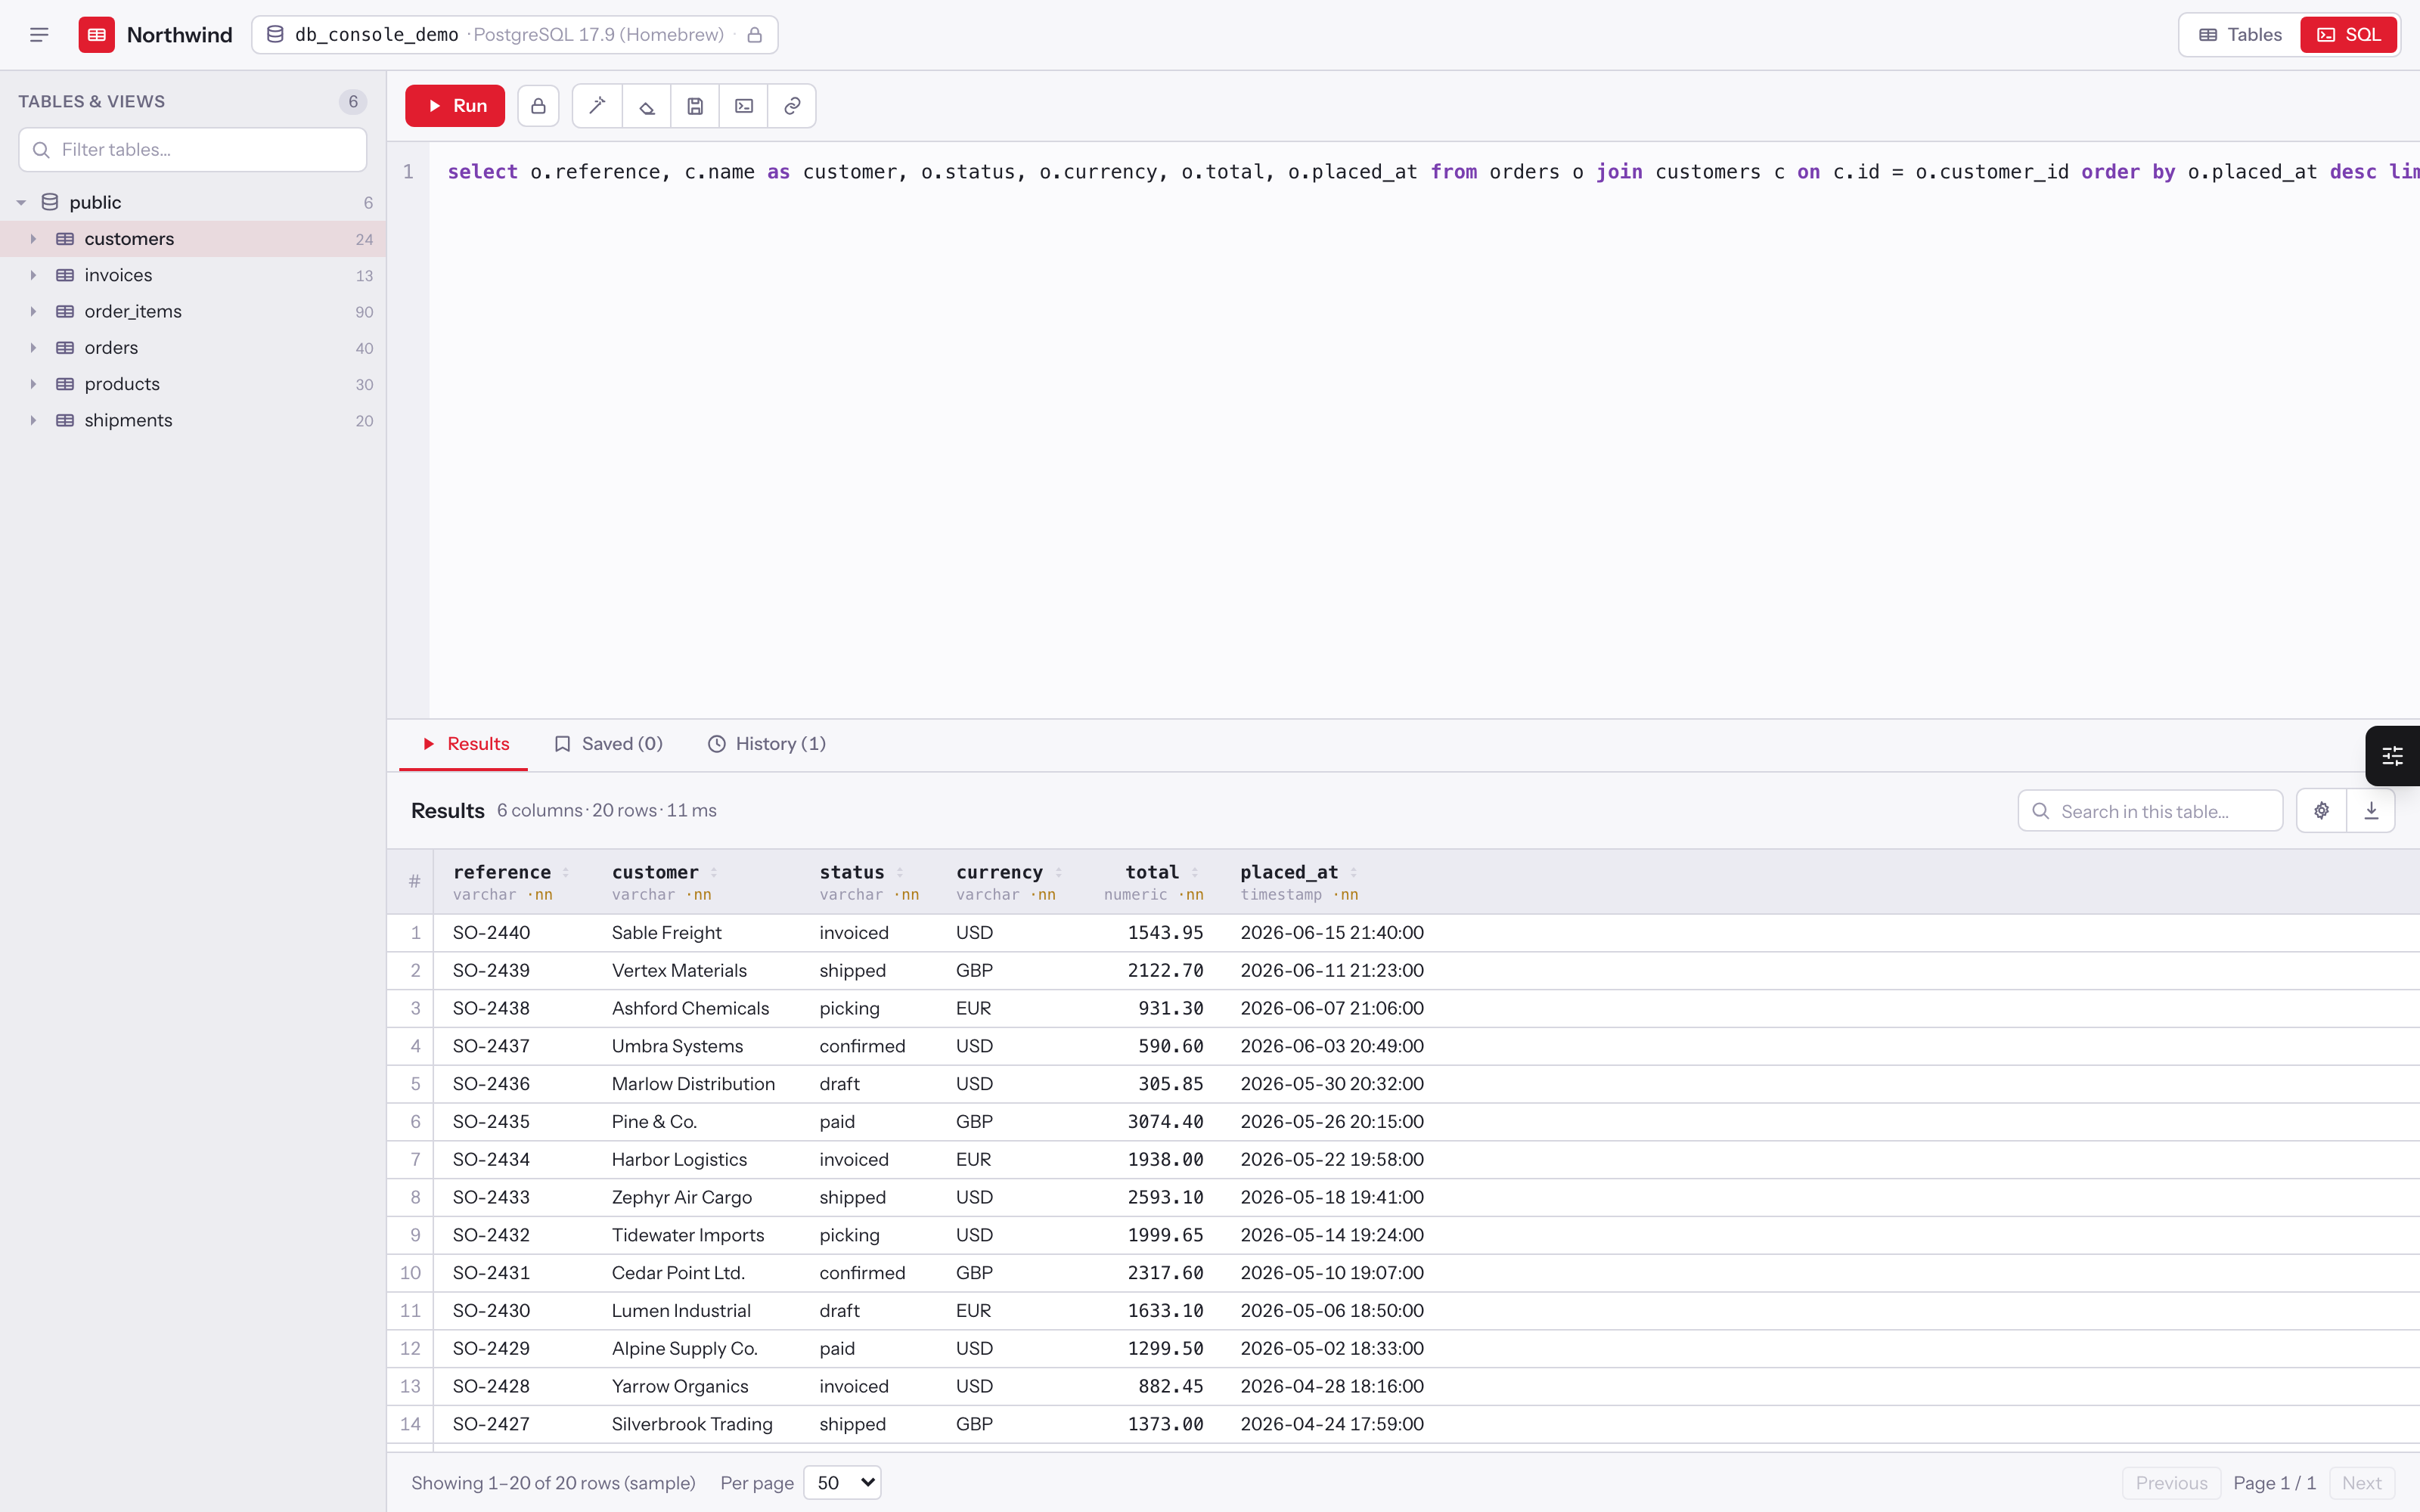2420x1512 pixels.
Task: Click the products table icon
Action: tap(65, 384)
